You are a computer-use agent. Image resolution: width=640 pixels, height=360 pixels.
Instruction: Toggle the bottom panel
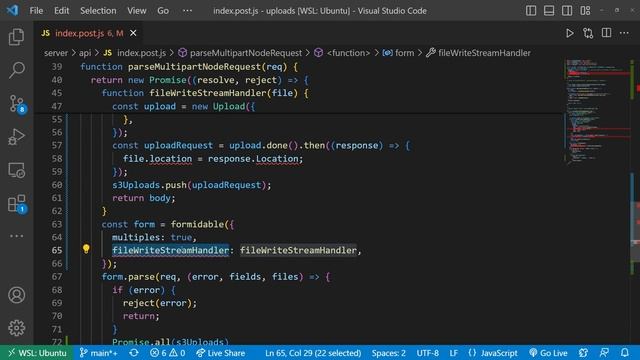(549, 11)
